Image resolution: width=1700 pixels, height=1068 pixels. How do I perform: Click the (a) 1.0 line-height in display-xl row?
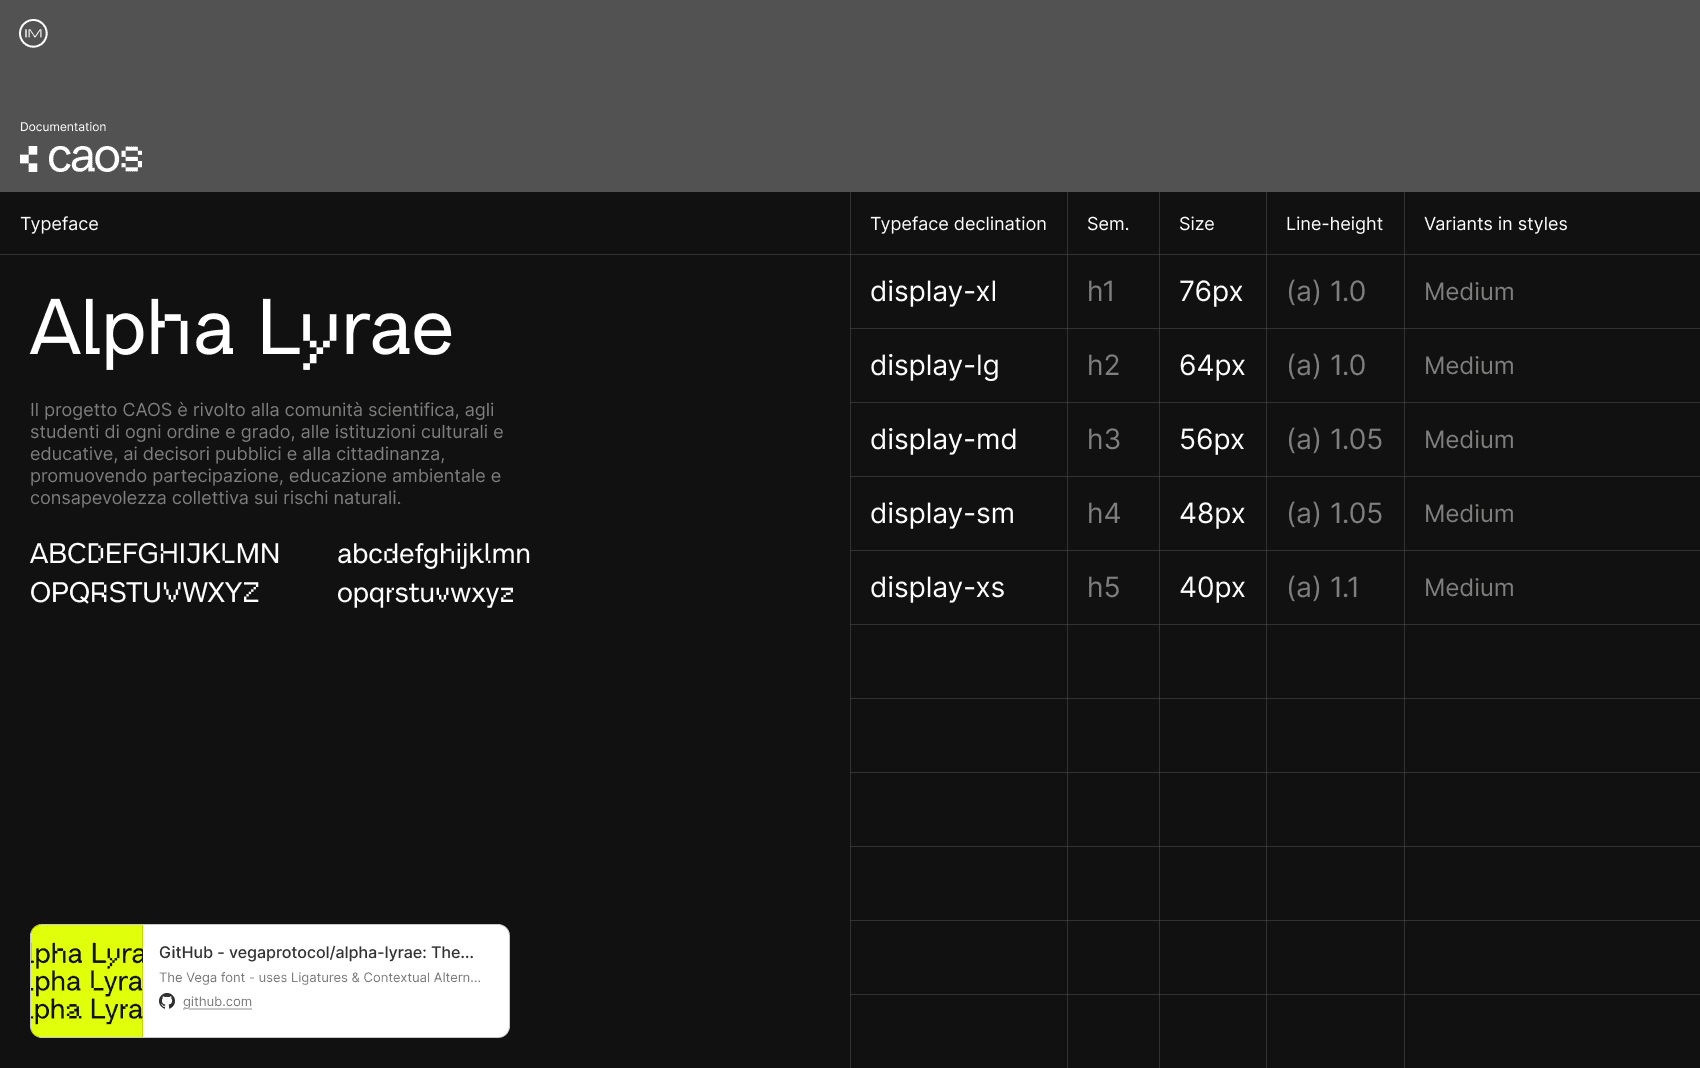[1326, 291]
